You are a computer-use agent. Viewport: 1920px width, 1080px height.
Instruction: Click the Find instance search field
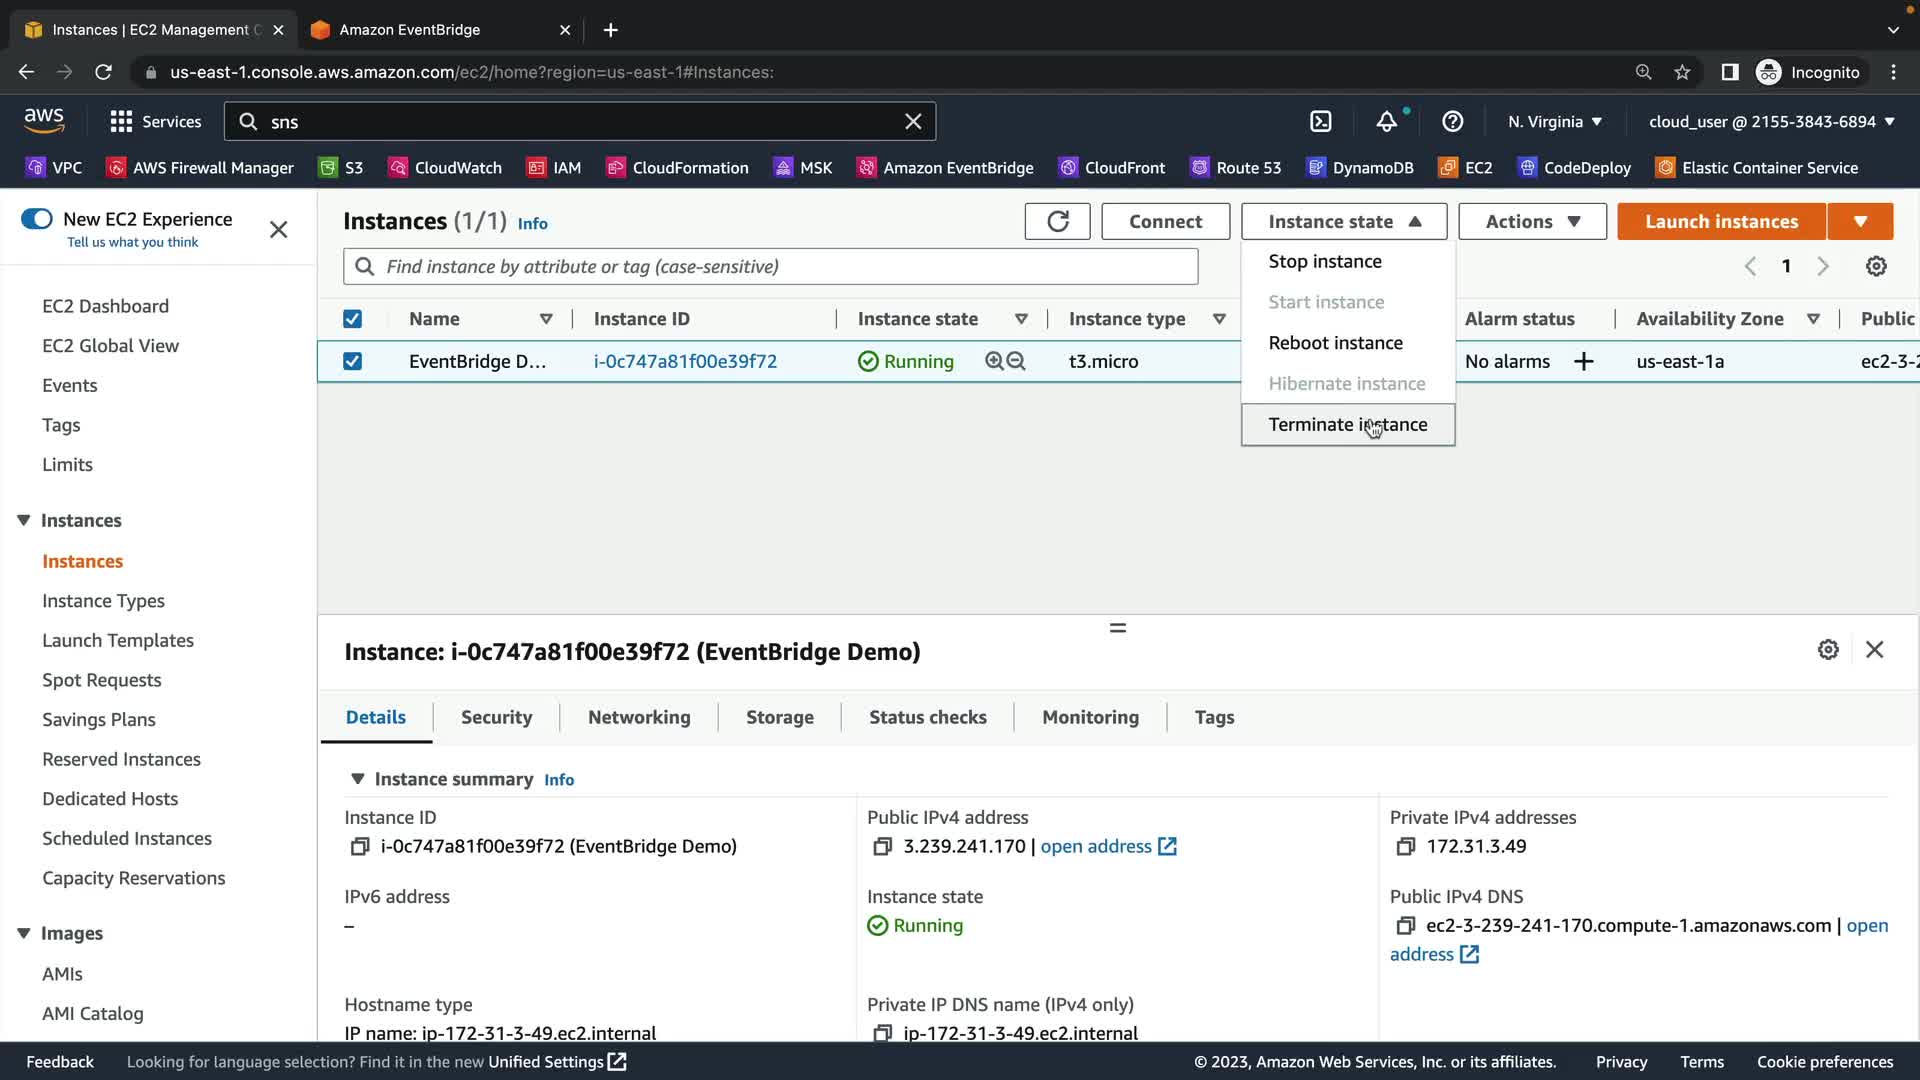pyautogui.click(x=780, y=266)
